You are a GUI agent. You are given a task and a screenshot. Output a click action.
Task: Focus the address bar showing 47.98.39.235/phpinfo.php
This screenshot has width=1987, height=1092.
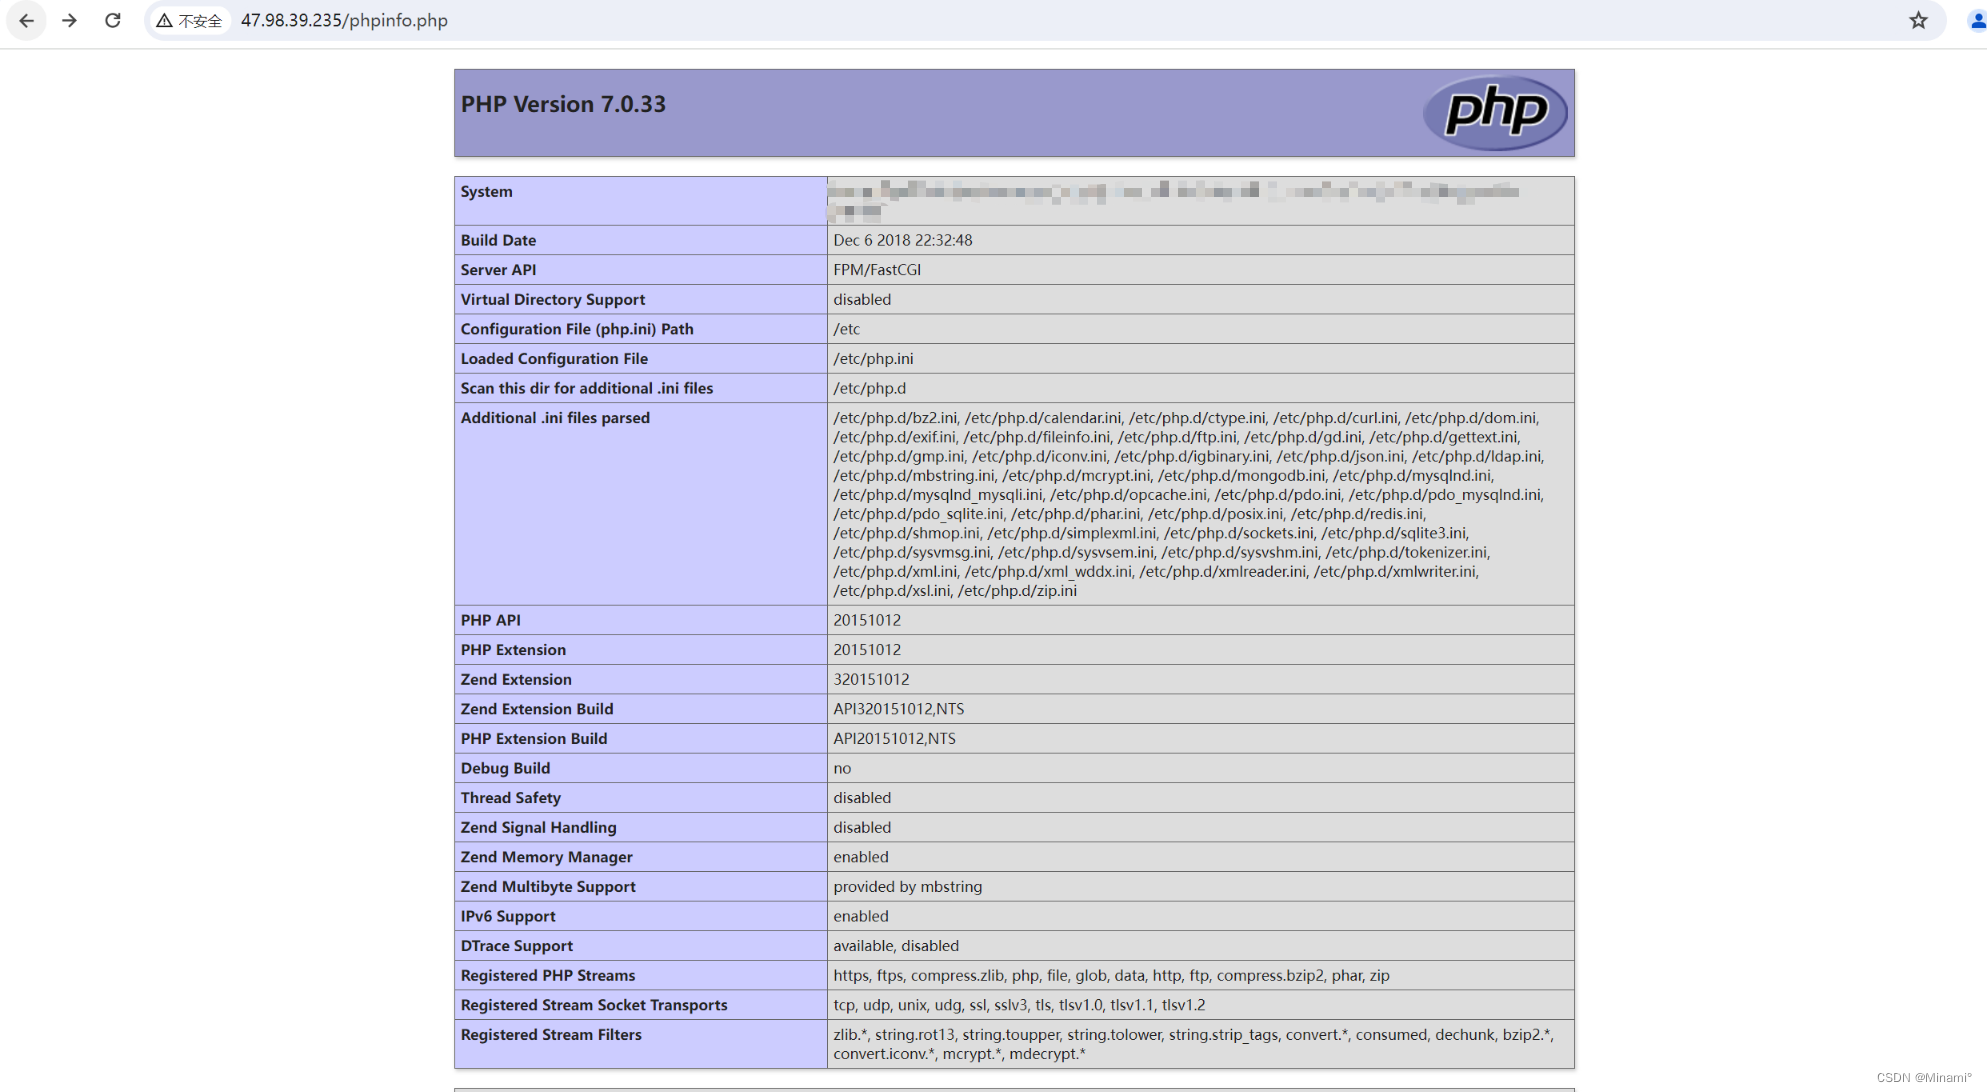(344, 21)
